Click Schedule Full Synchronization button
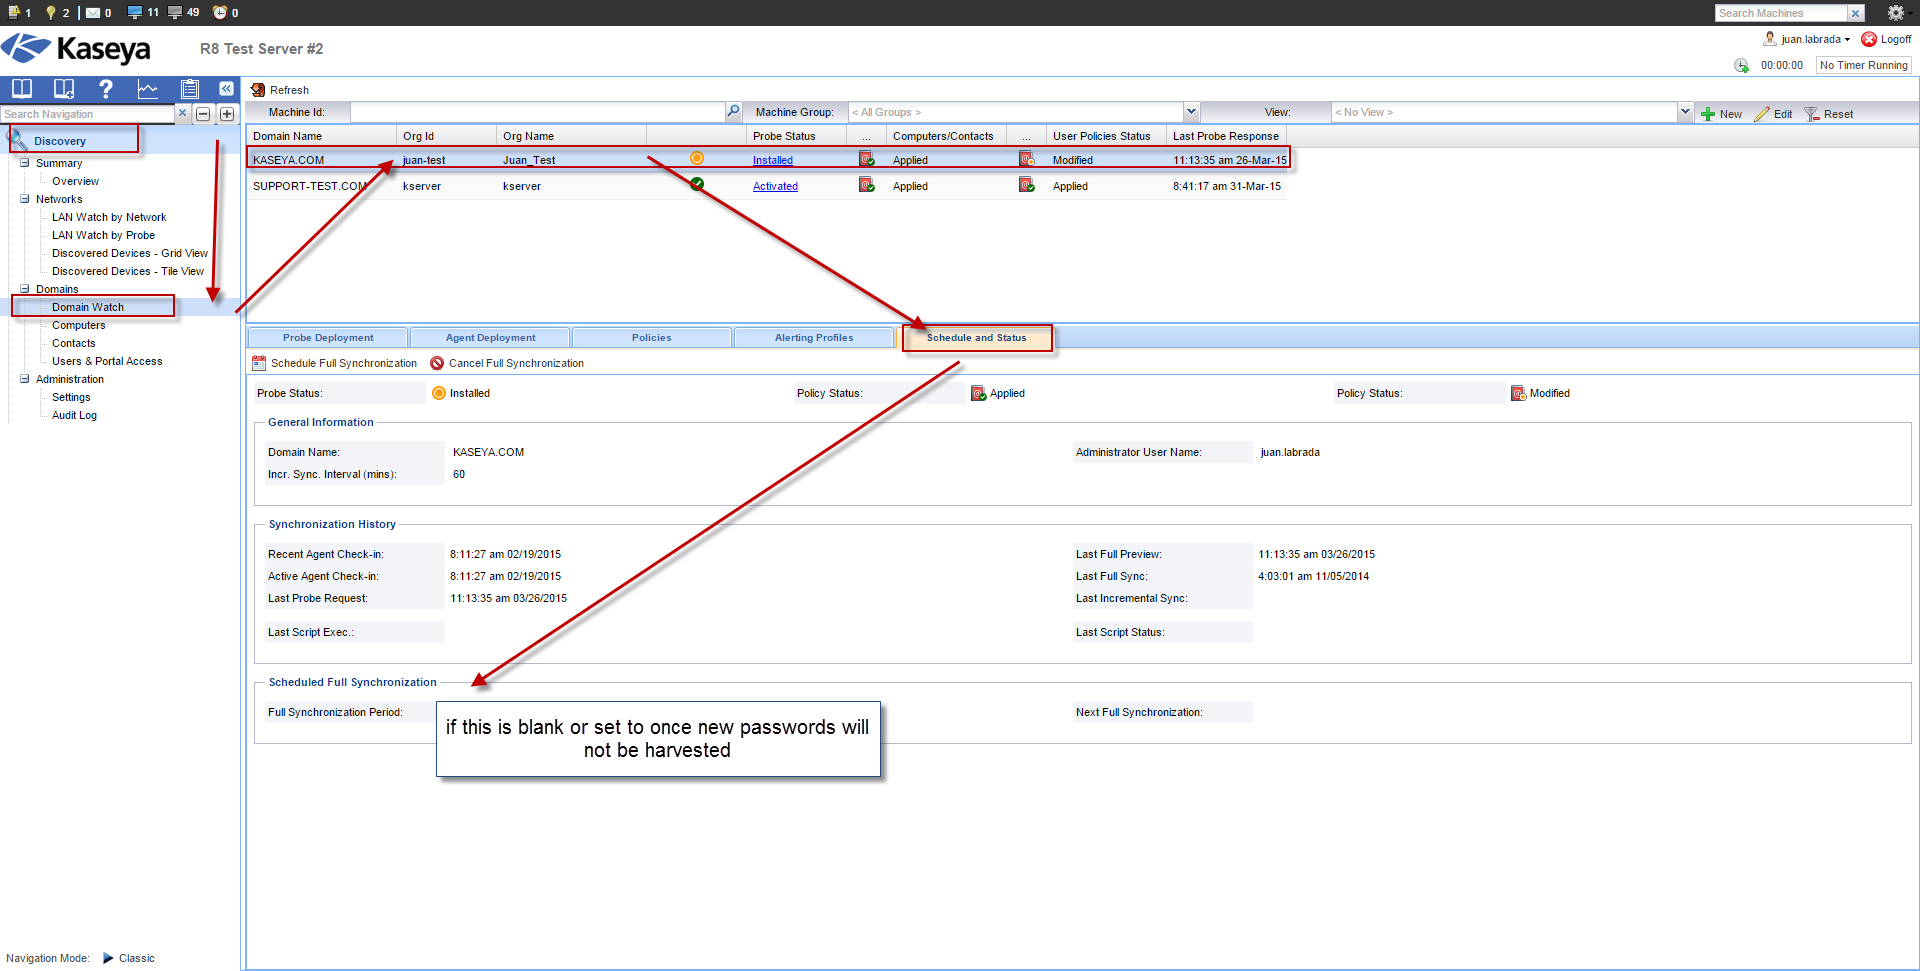Screen dimensions: 1920x971 pos(335,364)
